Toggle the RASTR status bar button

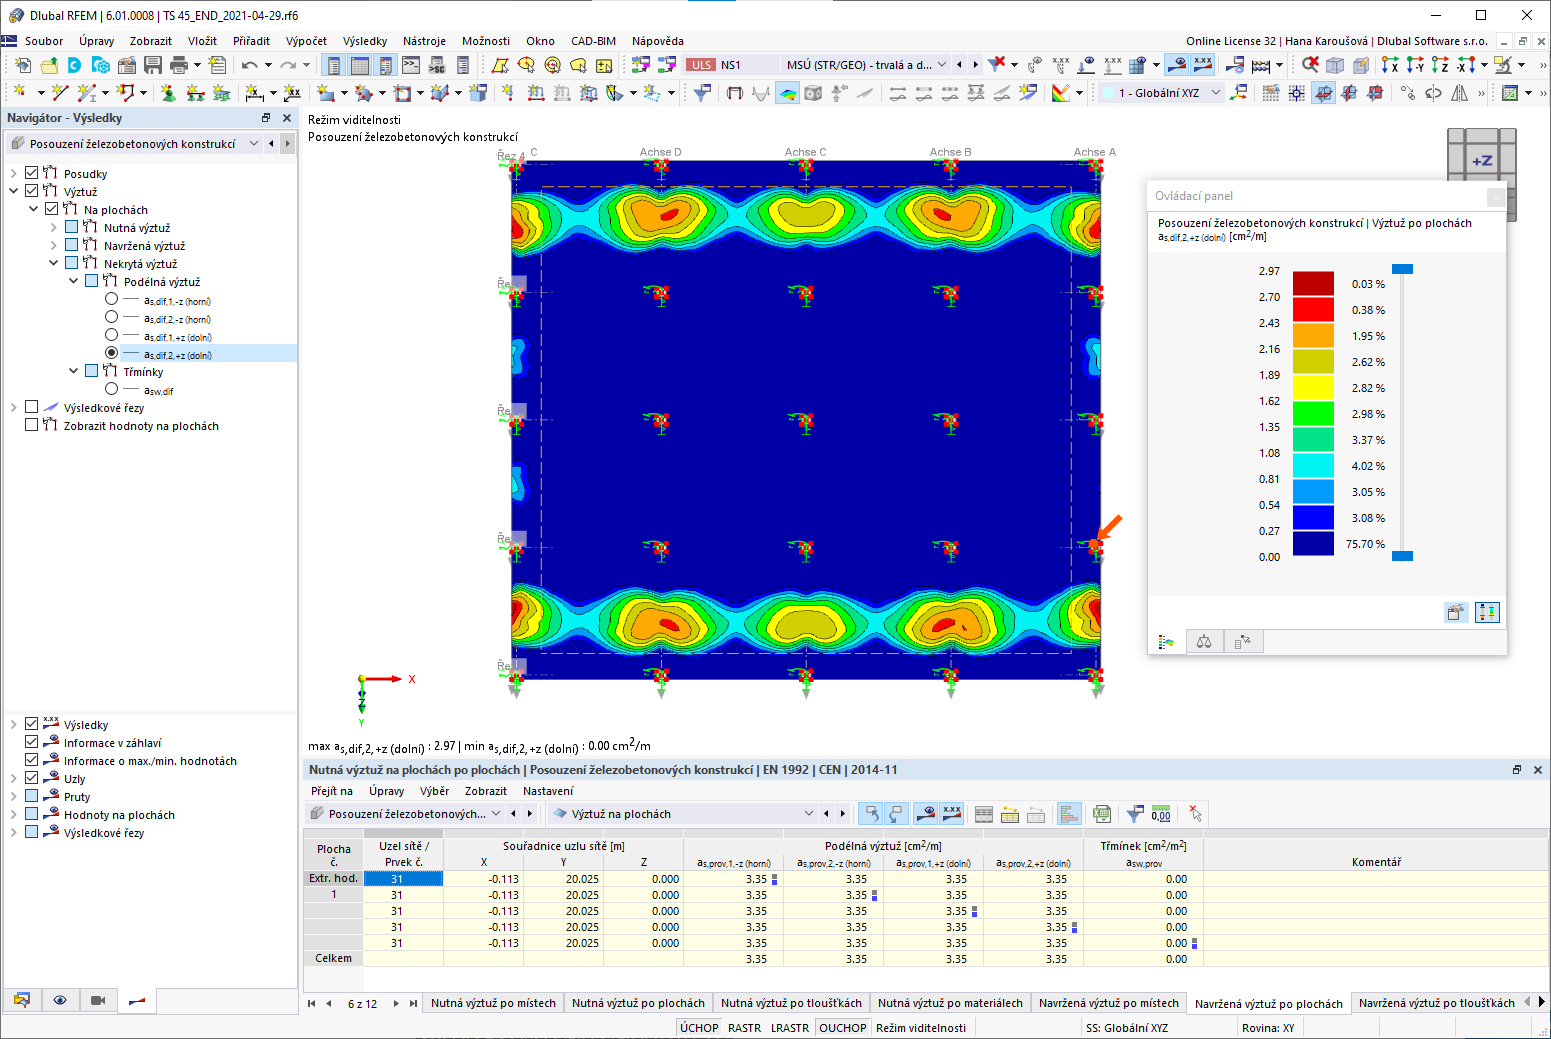pyautogui.click(x=744, y=1028)
